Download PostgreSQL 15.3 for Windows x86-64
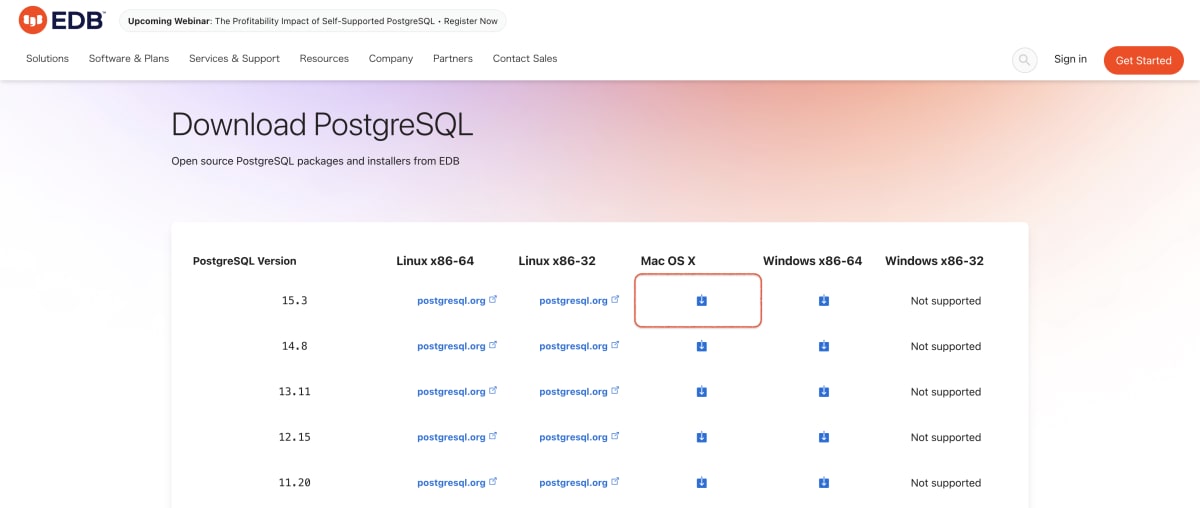The image size is (1200, 508). point(824,300)
